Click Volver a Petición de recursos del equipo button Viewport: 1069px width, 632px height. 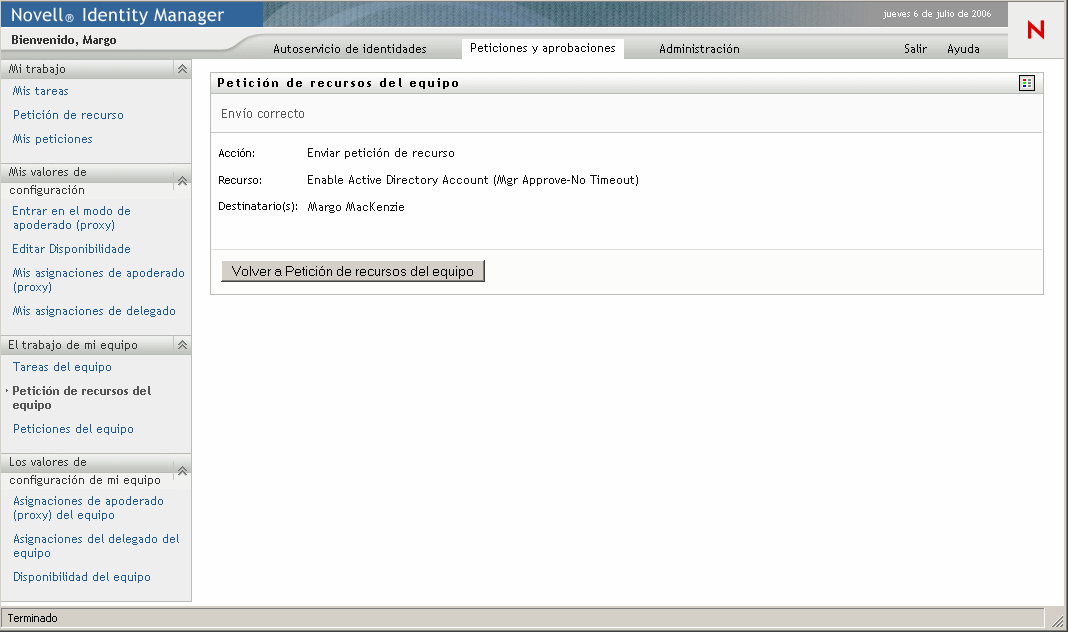click(352, 271)
